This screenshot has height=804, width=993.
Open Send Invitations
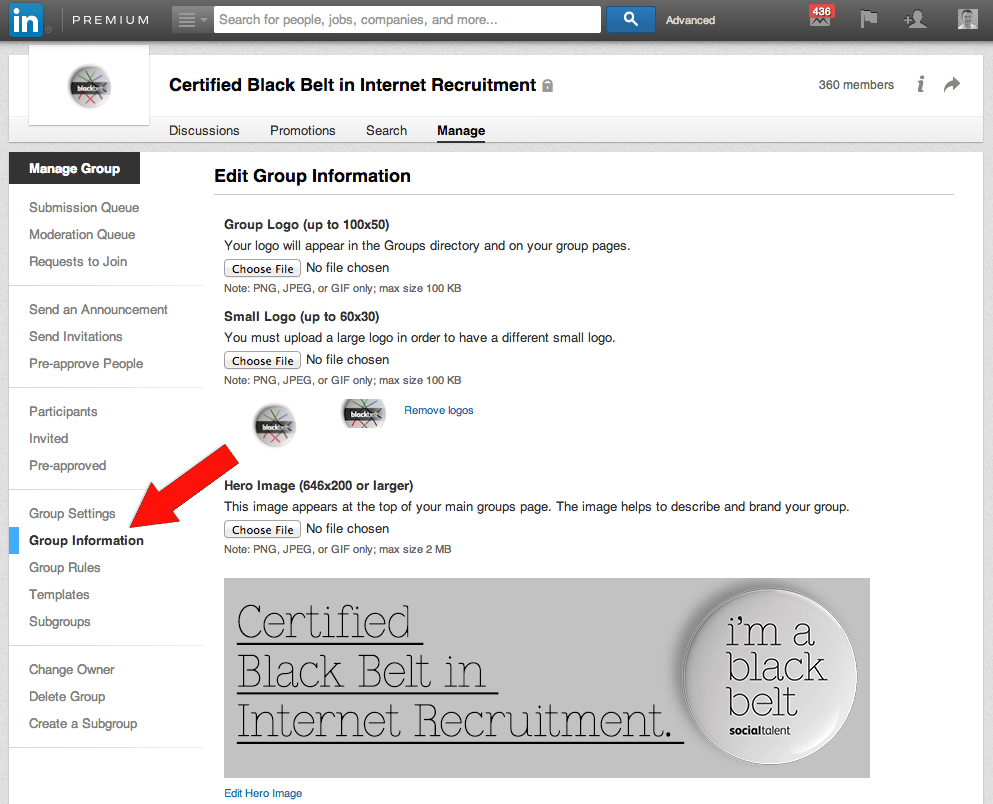click(76, 337)
